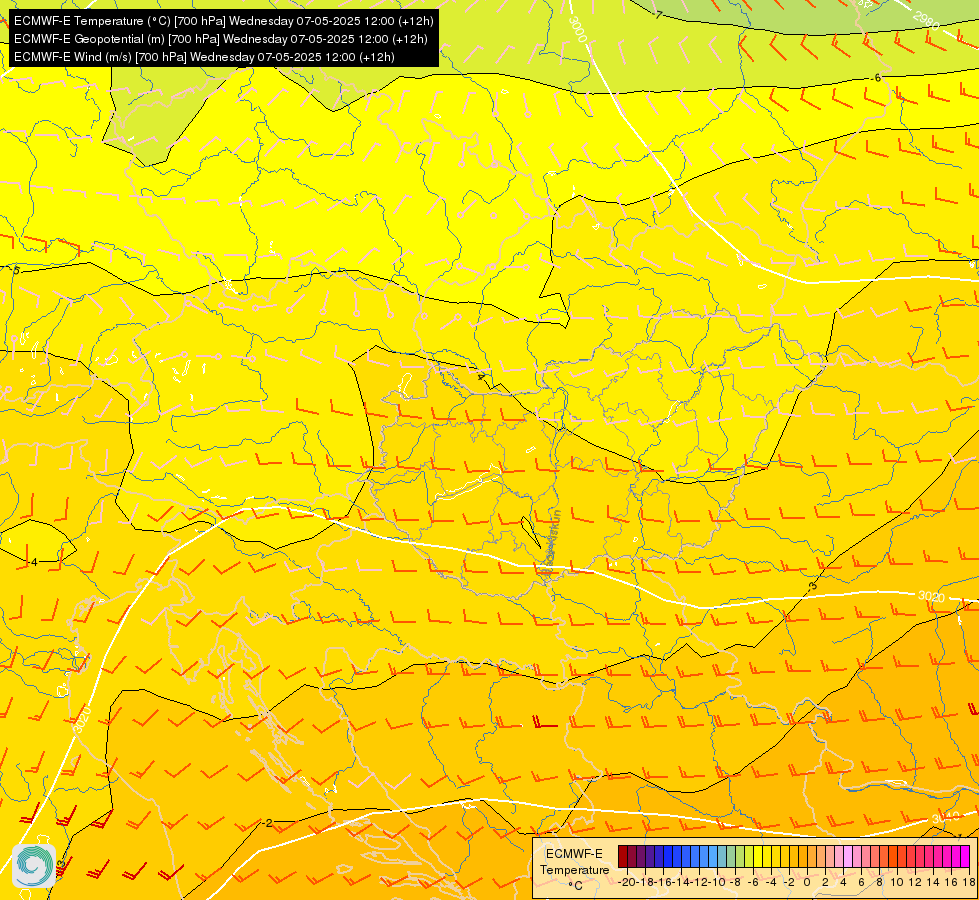Click the 3040 geopotential contour label
The height and width of the screenshot is (900, 979).
click(x=945, y=818)
